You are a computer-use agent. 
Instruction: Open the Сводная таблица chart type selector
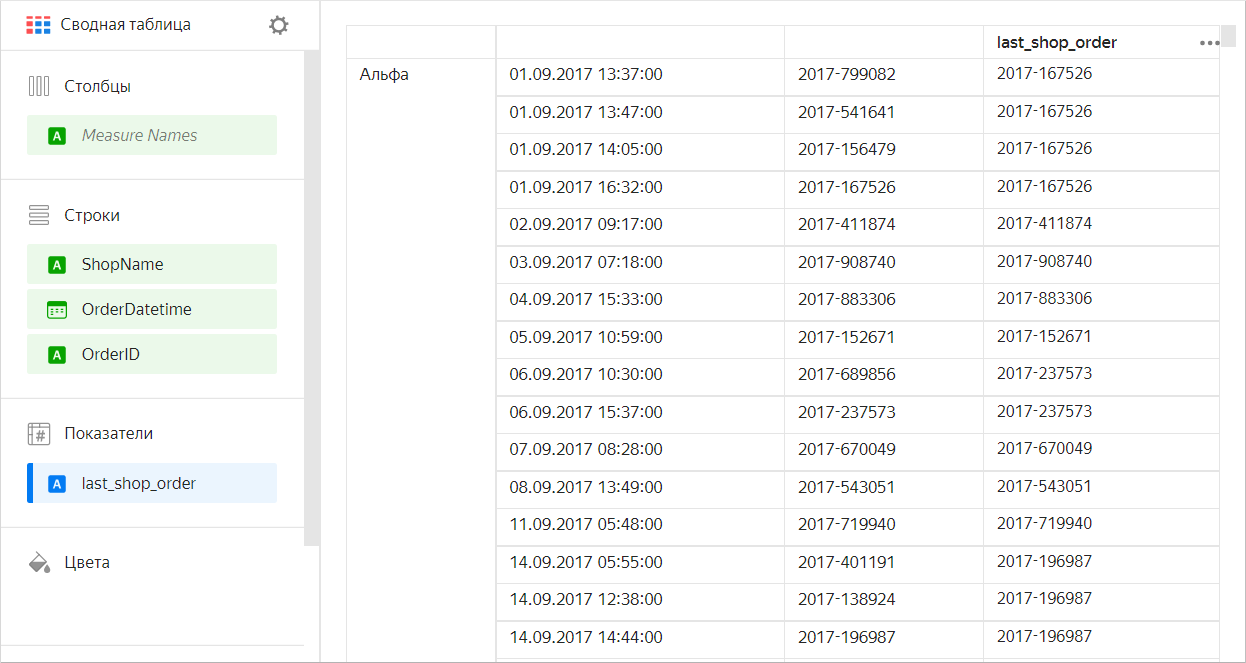pos(125,25)
